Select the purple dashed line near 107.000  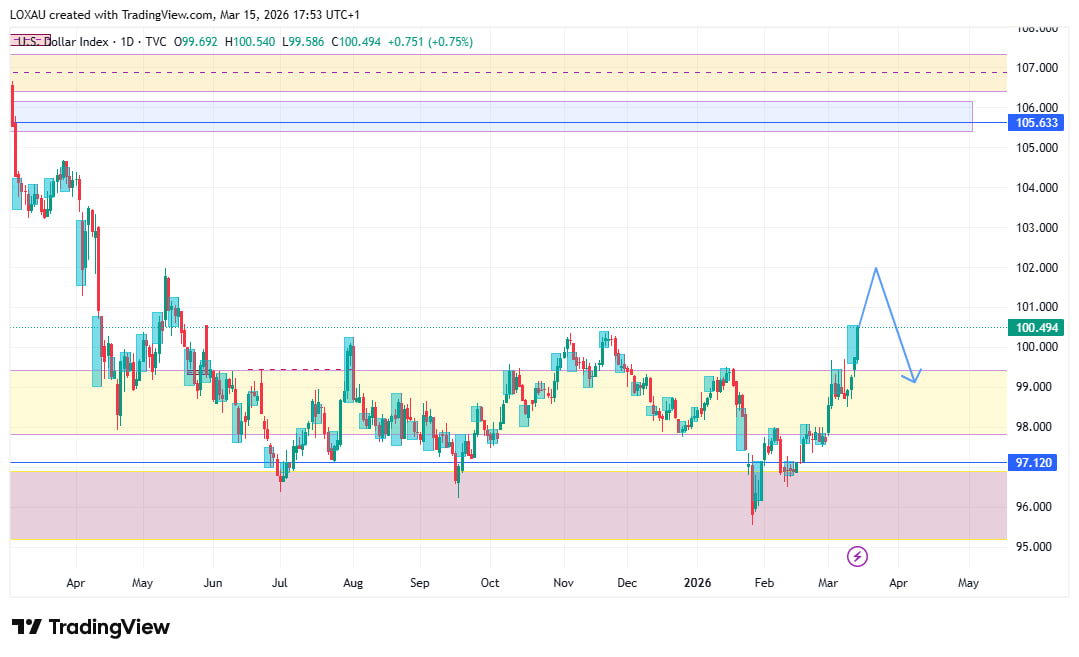[x=500, y=73]
